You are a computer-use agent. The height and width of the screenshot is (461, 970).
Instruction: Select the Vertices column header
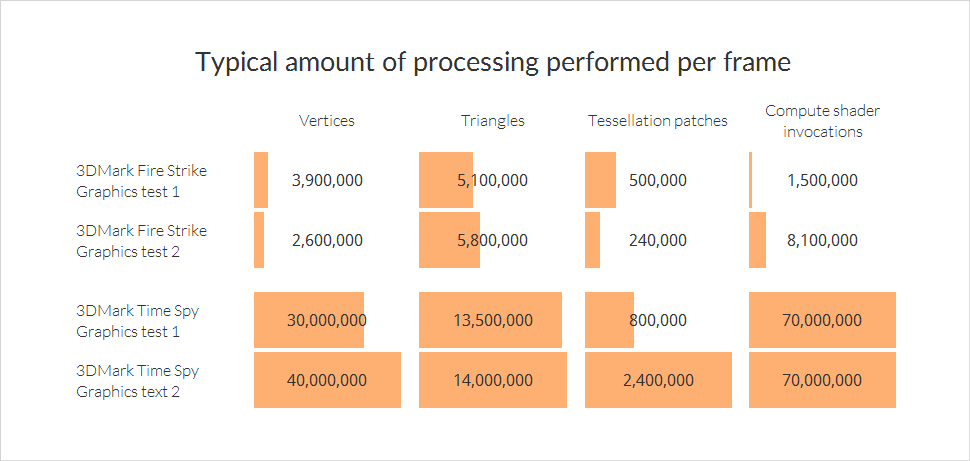[x=327, y=121]
